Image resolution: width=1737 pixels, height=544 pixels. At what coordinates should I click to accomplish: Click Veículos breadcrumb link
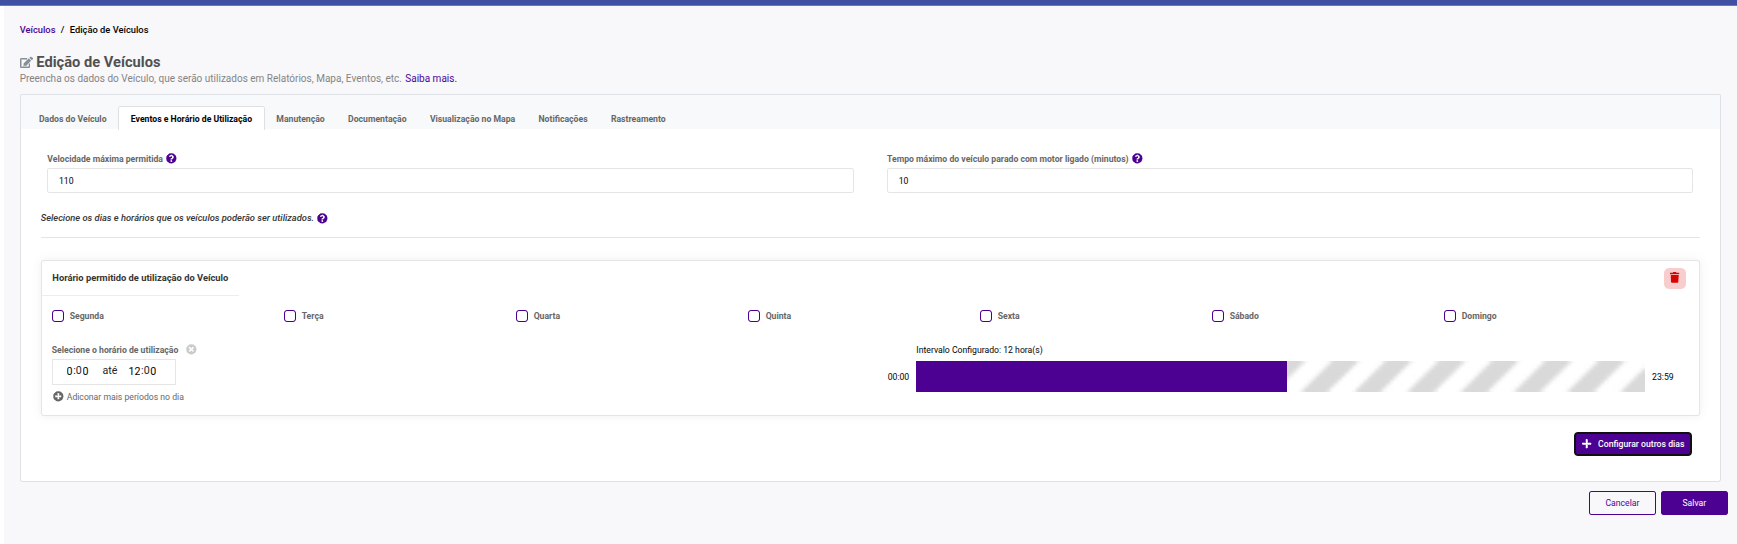[38, 30]
